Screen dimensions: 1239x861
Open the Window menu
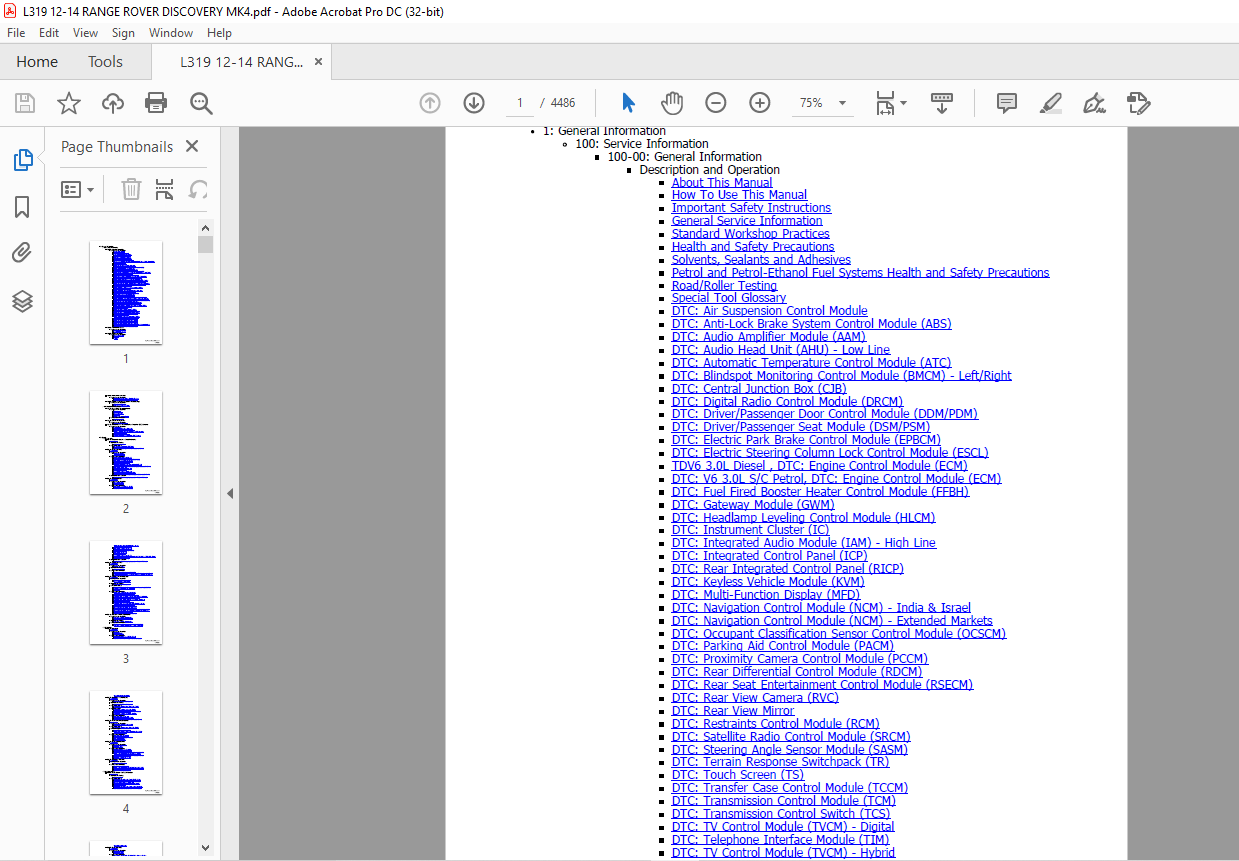171,33
